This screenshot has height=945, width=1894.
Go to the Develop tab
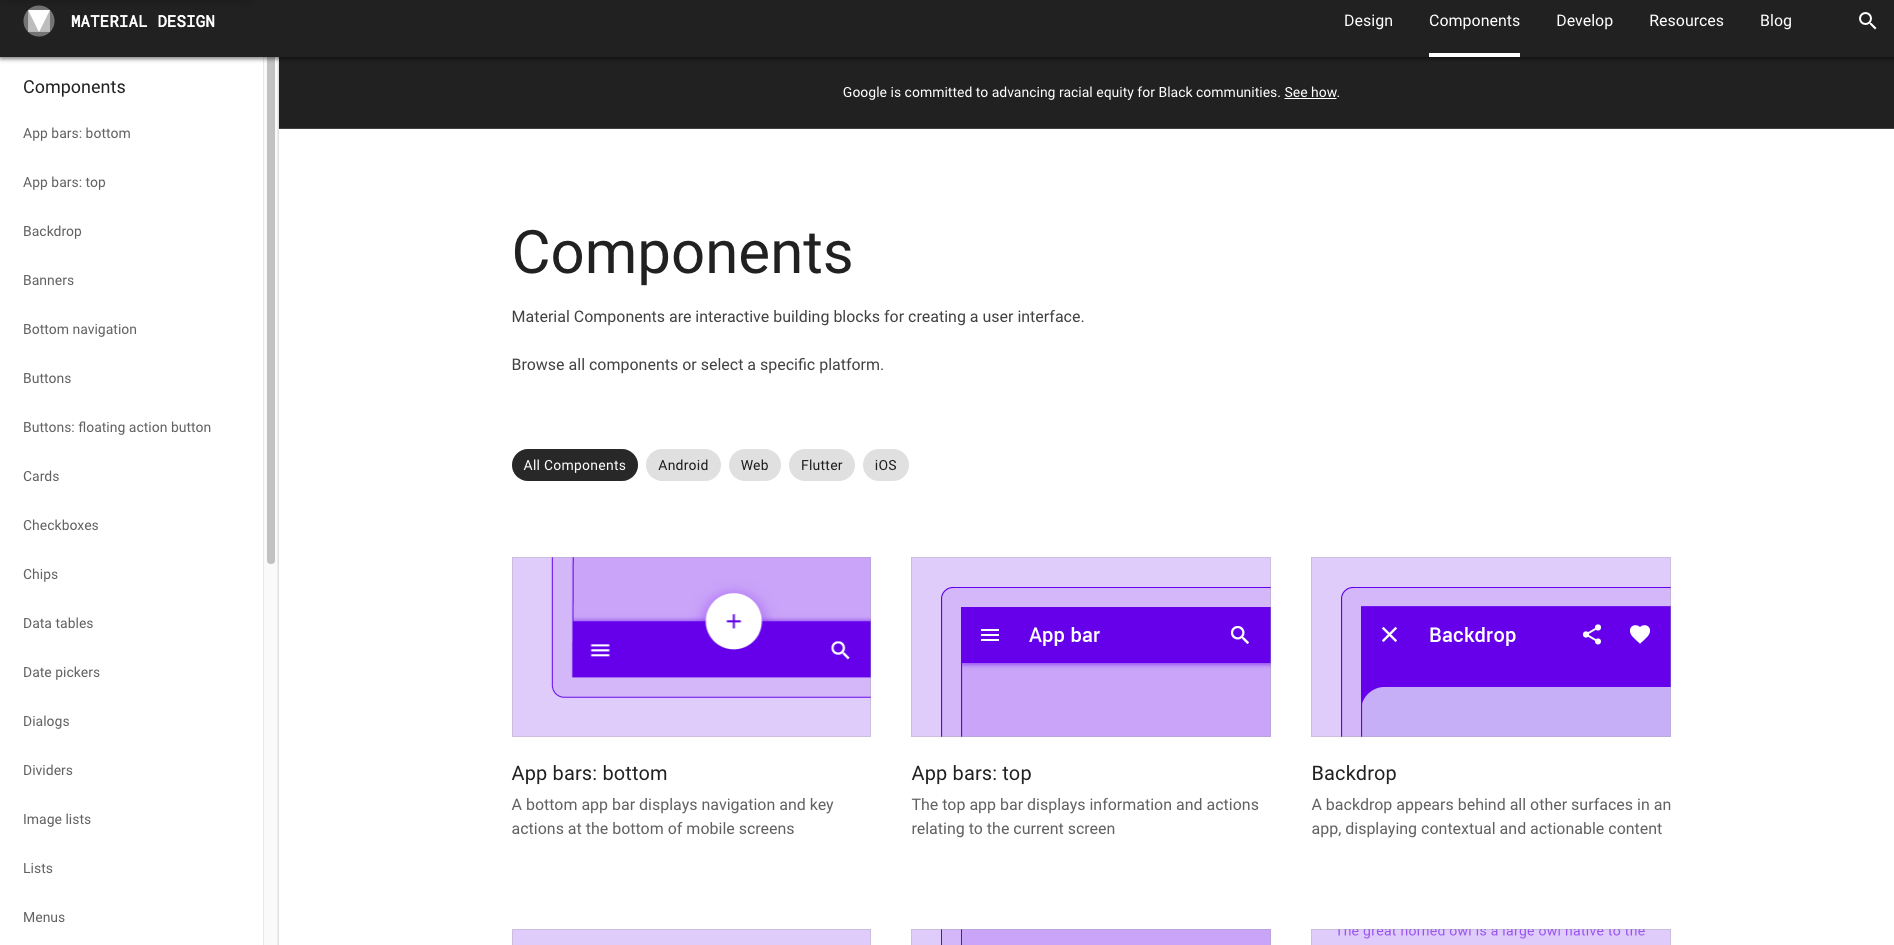pos(1584,21)
